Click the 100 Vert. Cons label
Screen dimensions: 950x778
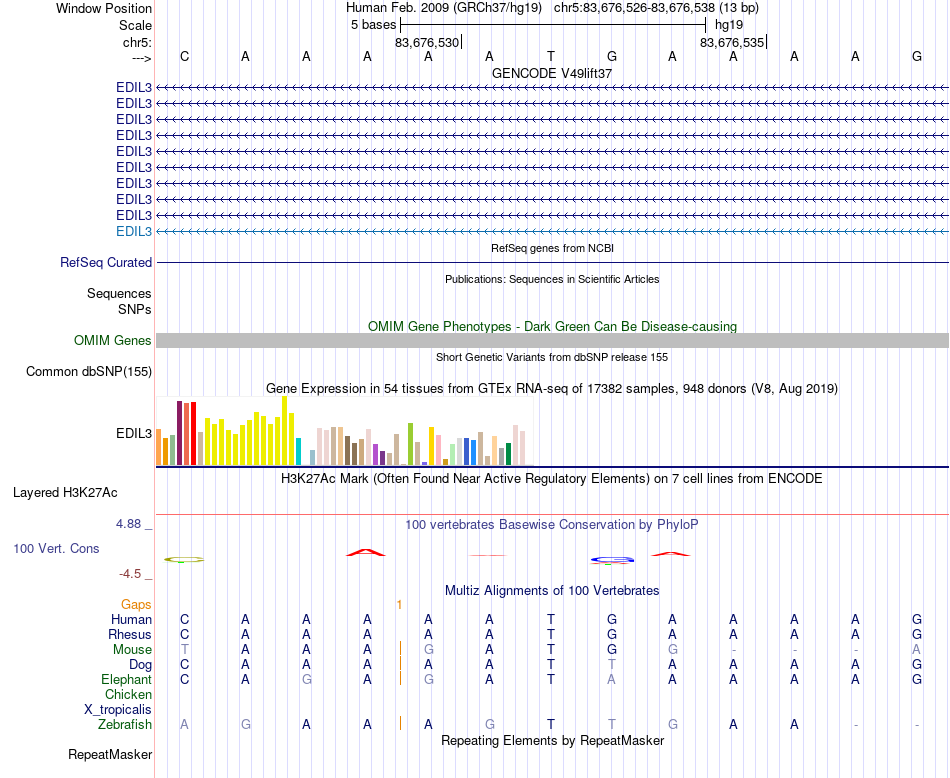[56, 548]
